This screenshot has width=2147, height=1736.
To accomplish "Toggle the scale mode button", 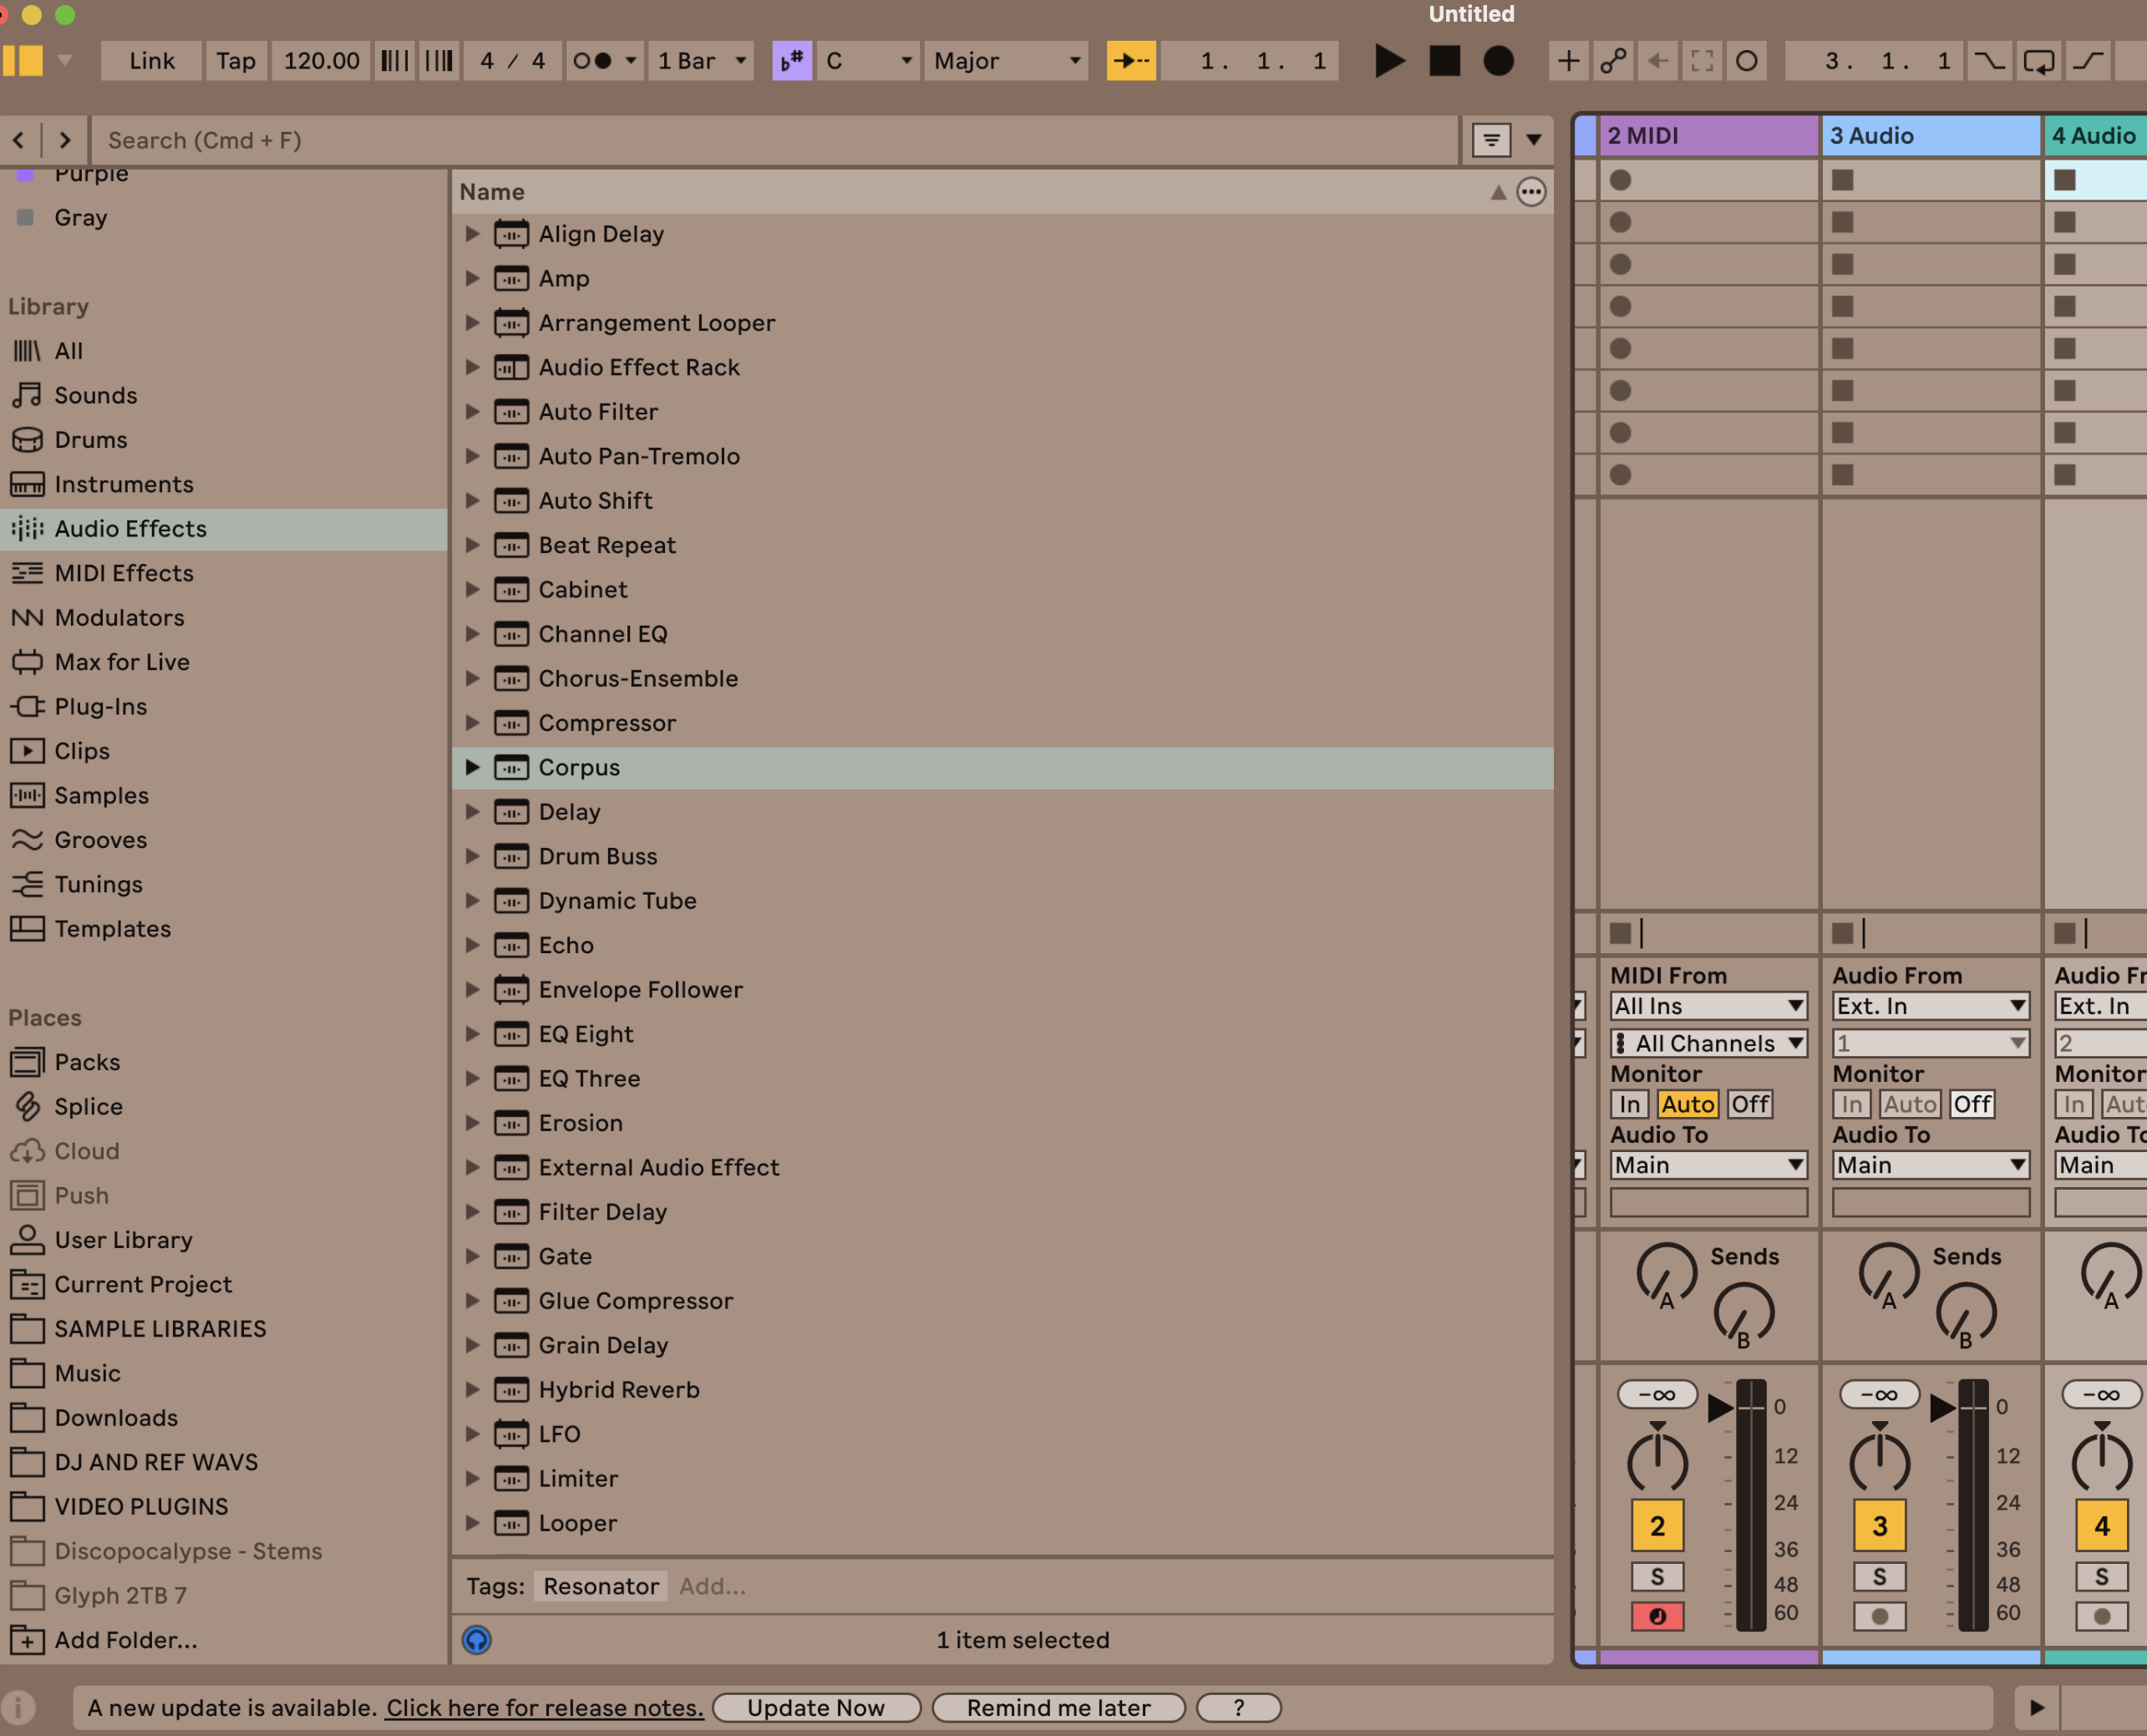I will click(x=792, y=61).
